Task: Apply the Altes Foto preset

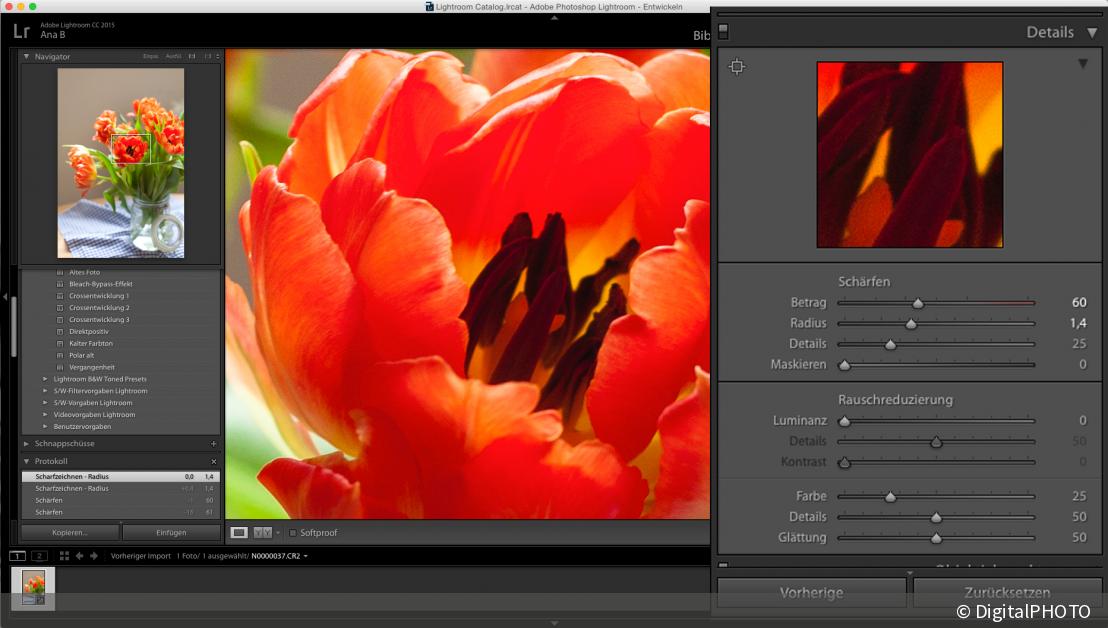Action: (x=84, y=272)
